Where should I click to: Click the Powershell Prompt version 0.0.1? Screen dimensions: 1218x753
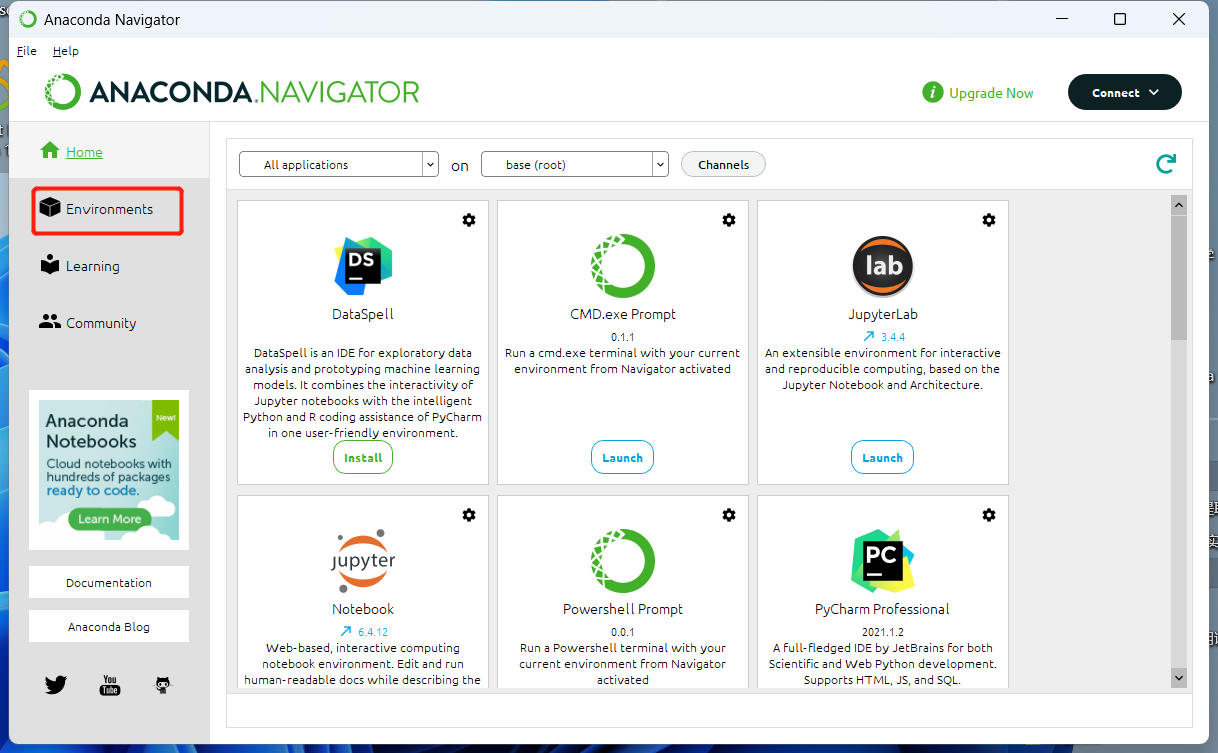click(623, 632)
